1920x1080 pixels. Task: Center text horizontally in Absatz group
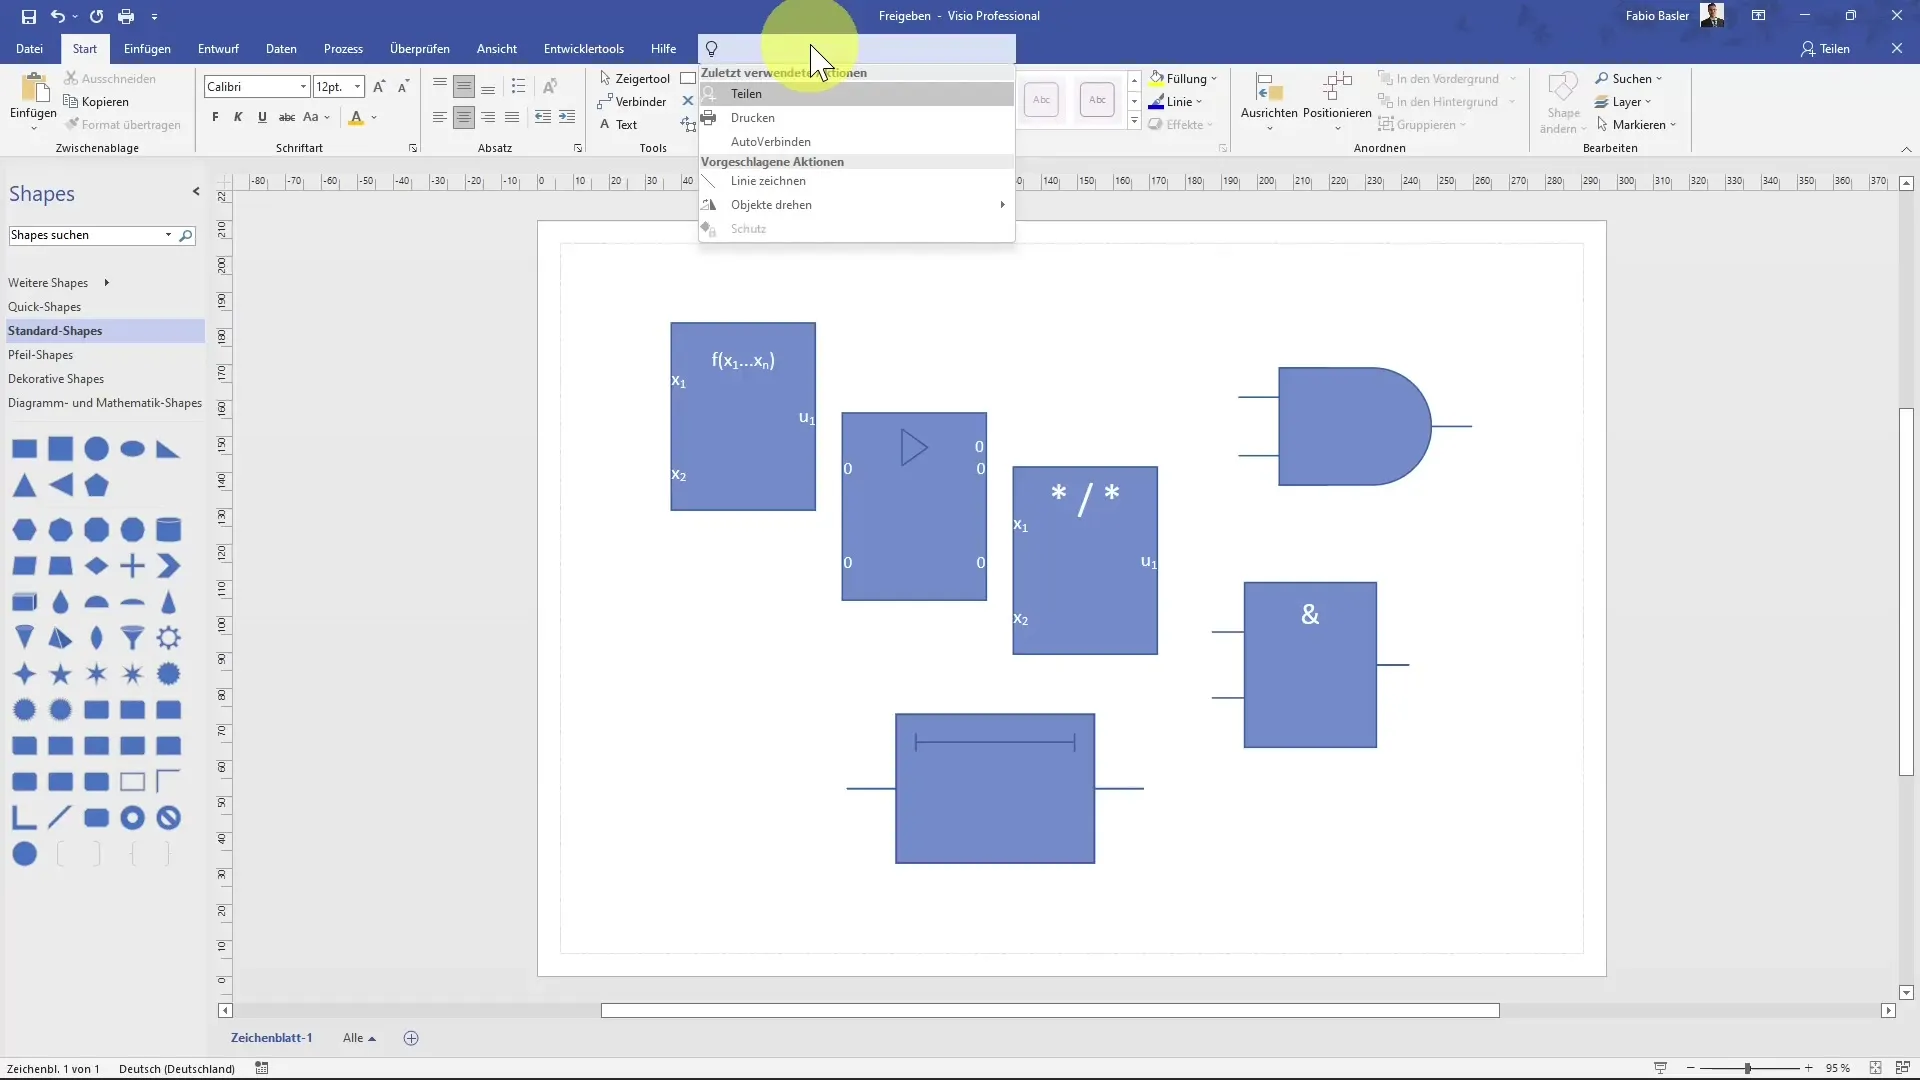pos(464,117)
